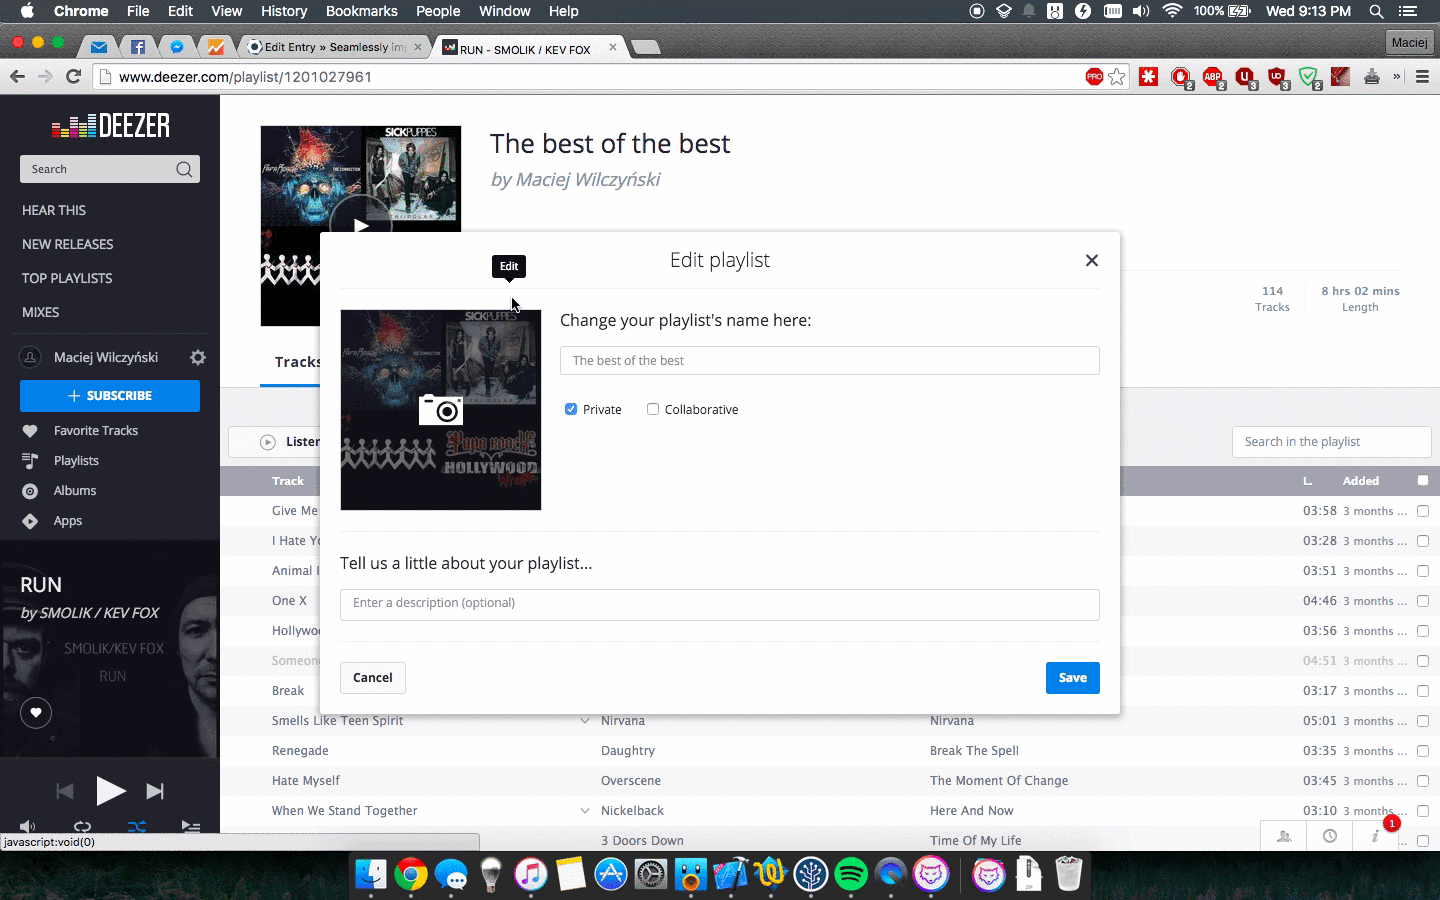Open TOP PLAYLISTS in sidebar
This screenshot has height=900, width=1440.
point(67,278)
